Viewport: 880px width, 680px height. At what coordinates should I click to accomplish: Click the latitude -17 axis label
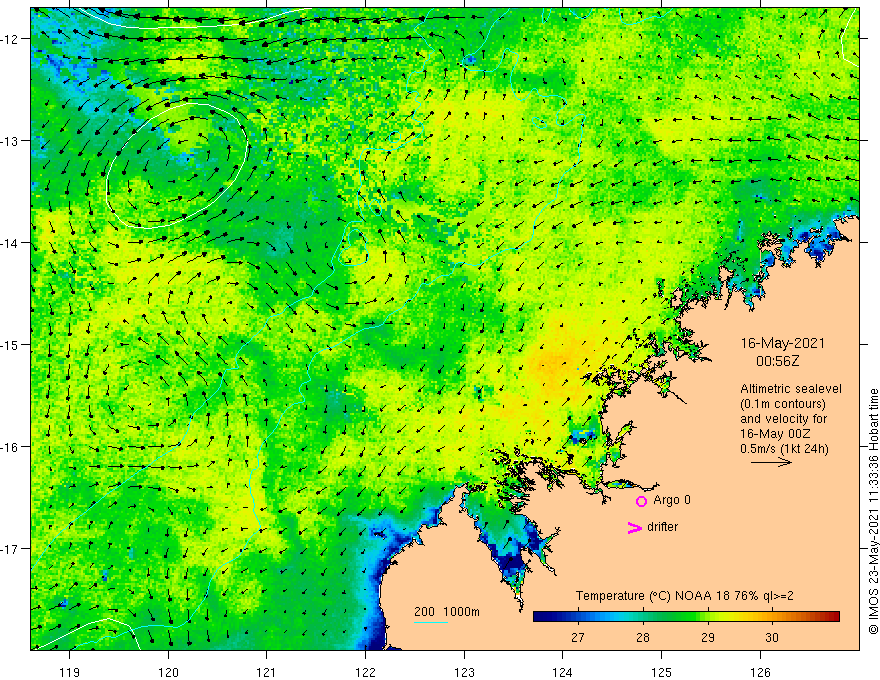10,548
